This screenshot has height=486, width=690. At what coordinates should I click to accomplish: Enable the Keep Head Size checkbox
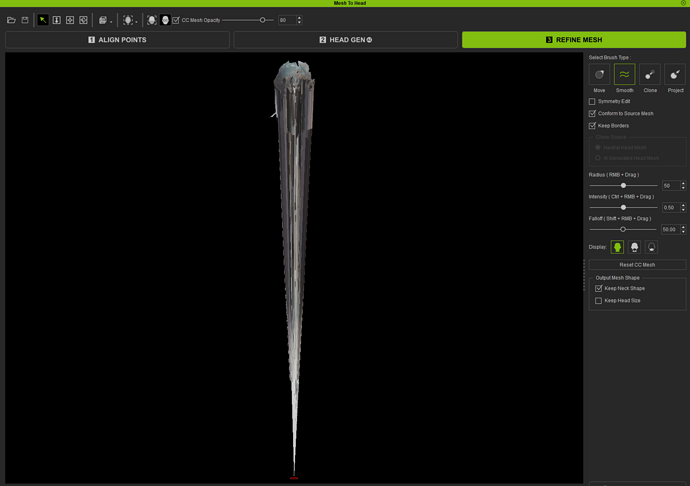pos(598,301)
